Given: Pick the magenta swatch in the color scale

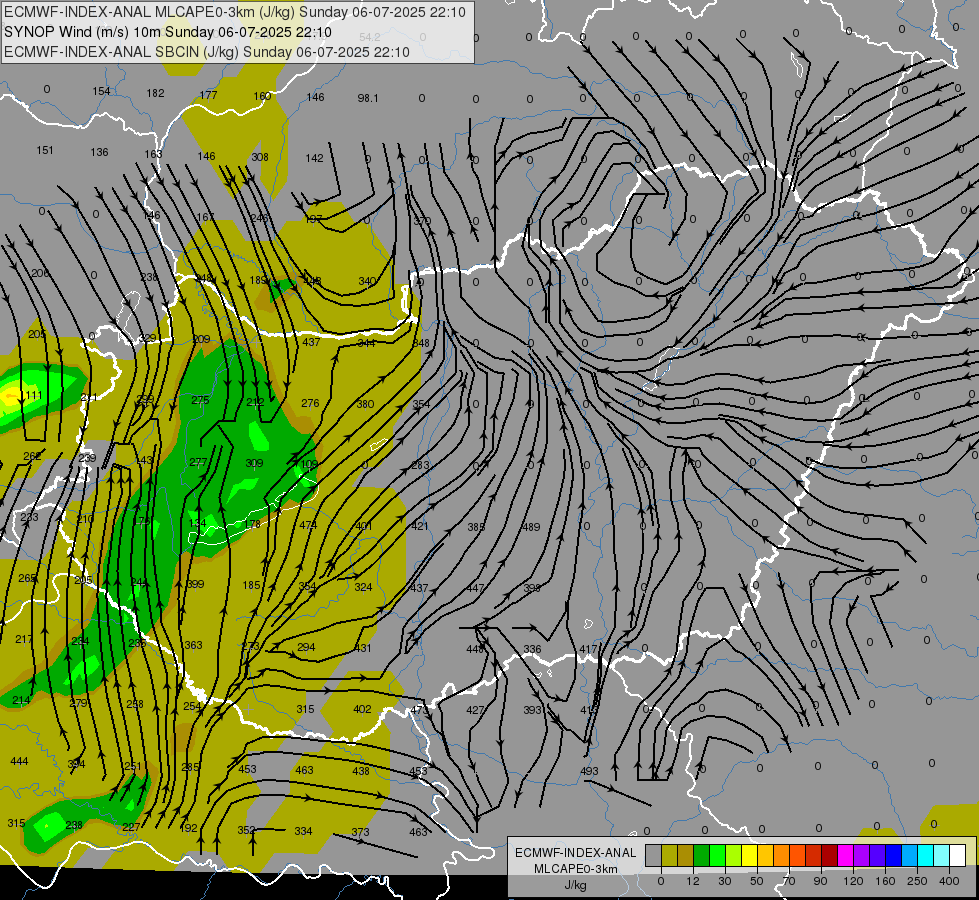Looking at the screenshot, I should (845, 855).
